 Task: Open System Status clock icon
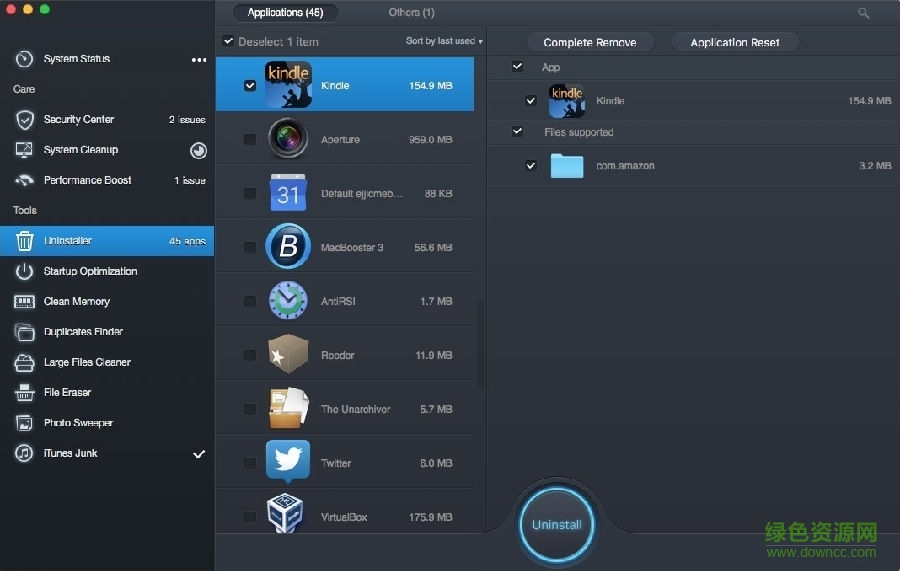(24, 59)
